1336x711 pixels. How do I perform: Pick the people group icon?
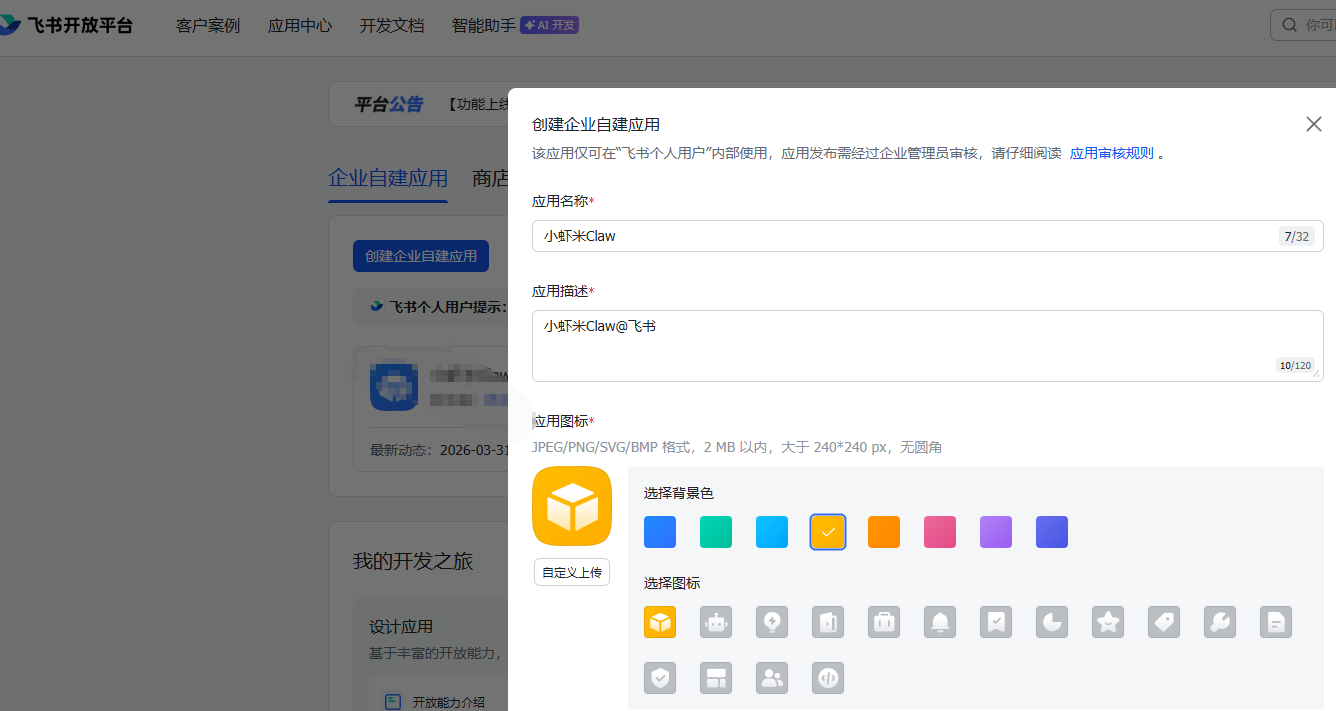point(772,678)
